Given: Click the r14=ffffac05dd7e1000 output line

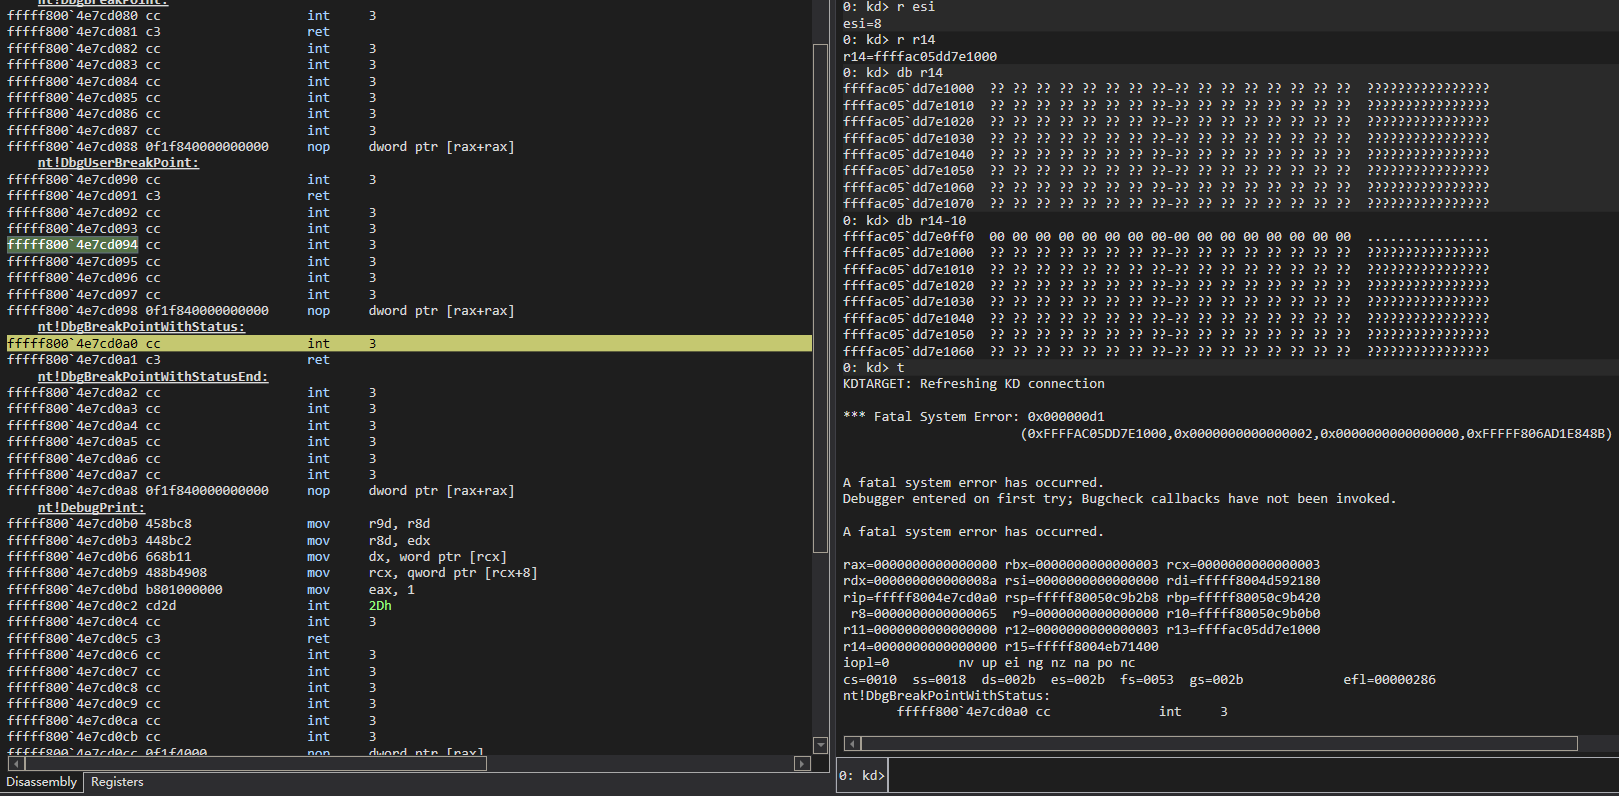Looking at the screenshot, I should tap(920, 57).
